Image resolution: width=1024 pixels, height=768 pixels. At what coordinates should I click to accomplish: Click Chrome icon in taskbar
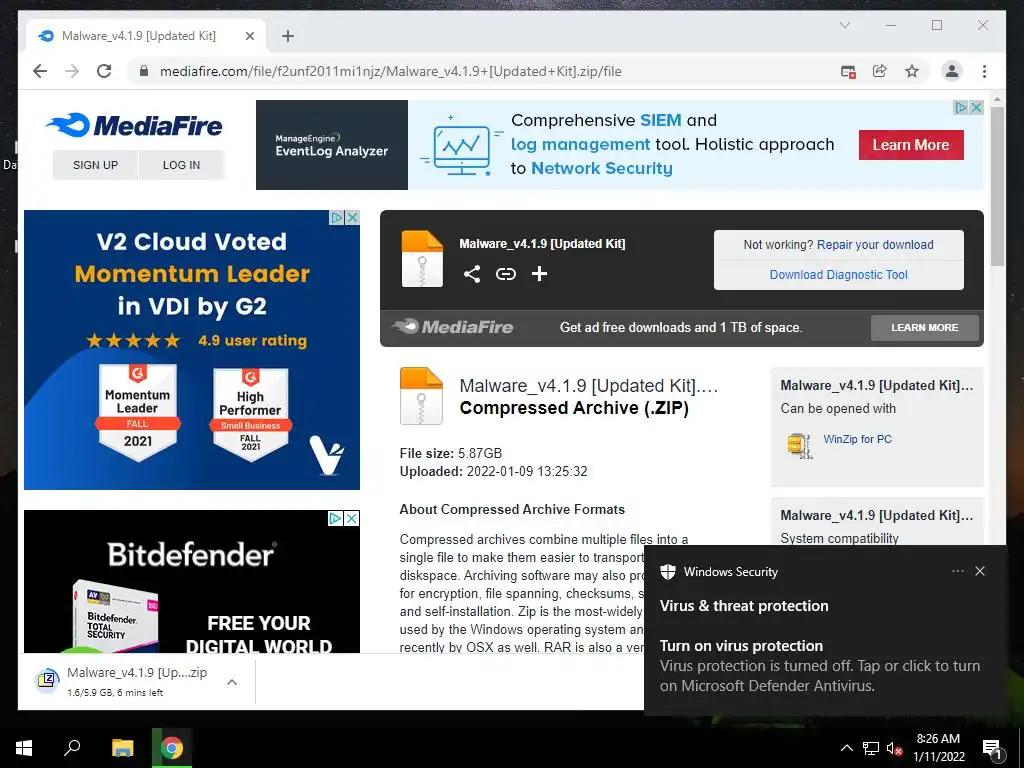tap(172, 748)
